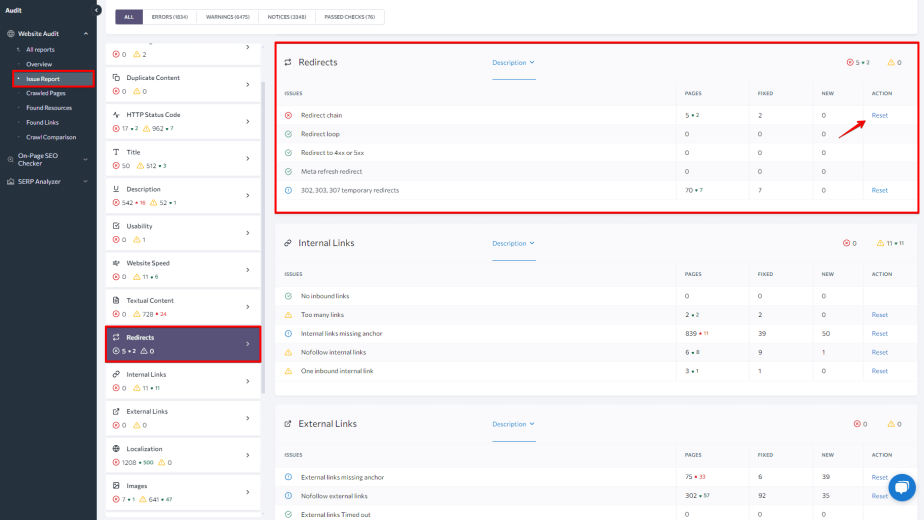Expand the SERP Analyzer menu

(x=86, y=182)
